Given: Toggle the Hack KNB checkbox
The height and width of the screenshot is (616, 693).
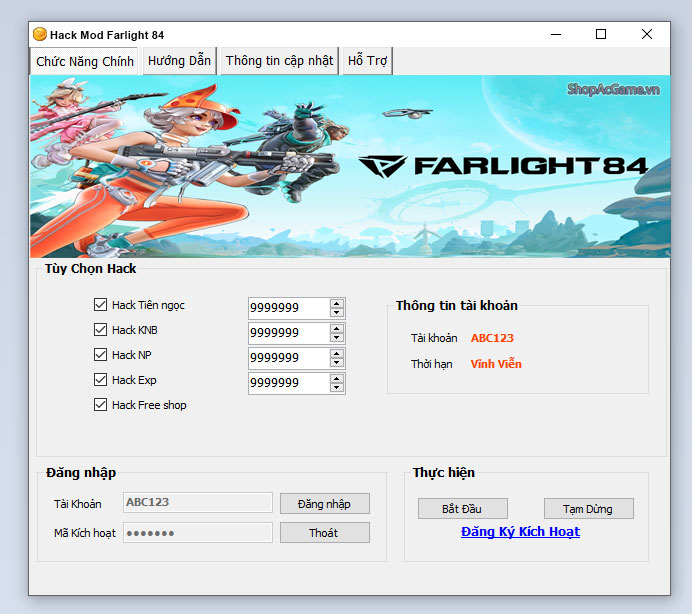Looking at the screenshot, I should click(x=100, y=330).
